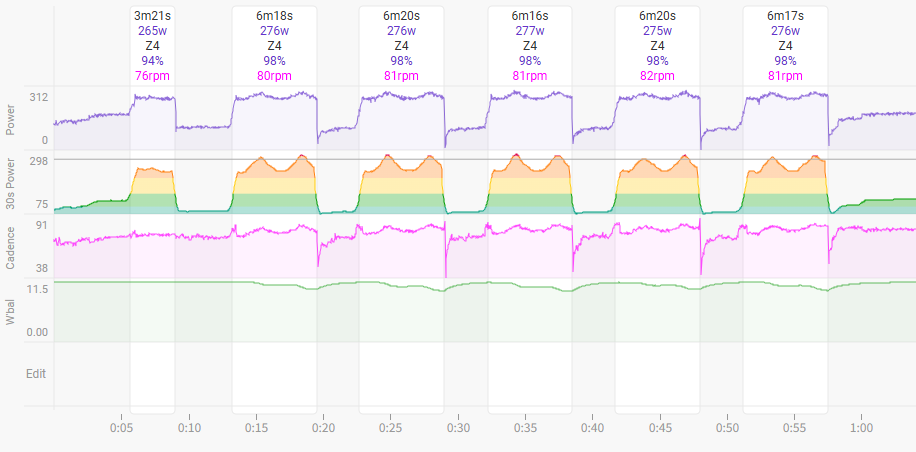Click the 82rpm cadence value
The height and width of the screenshot is (452, 916).
(x=657, y=76)
